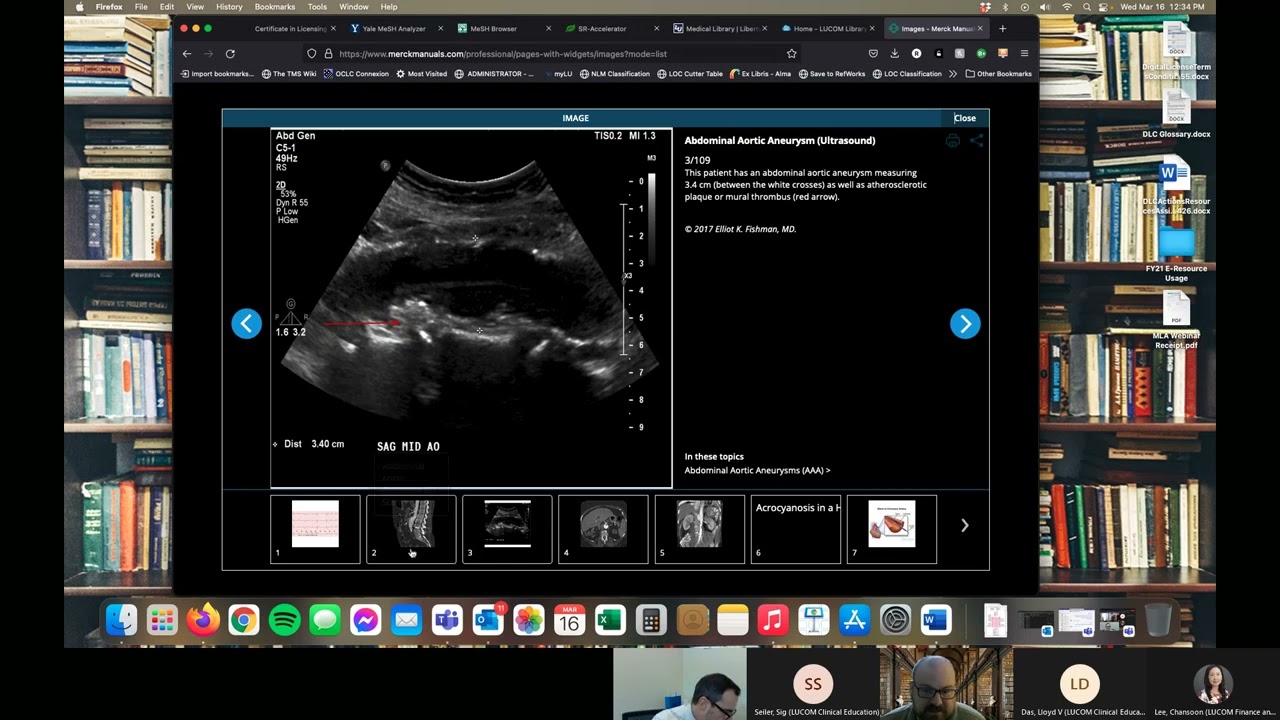Reload the page with refresh icon
This screenshot has height=720, width=1280.
point(230,53)
